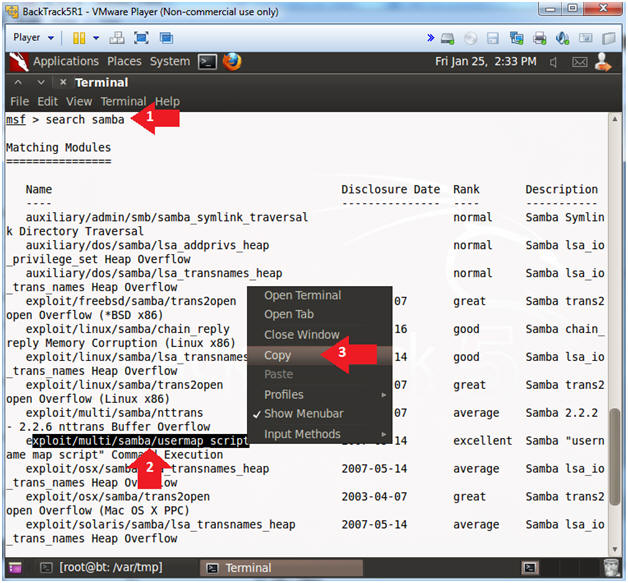The height and width of the screenshot is (583, 628).
Task: Click the terminal scrollbar up arrow
Action: (614, 119)
